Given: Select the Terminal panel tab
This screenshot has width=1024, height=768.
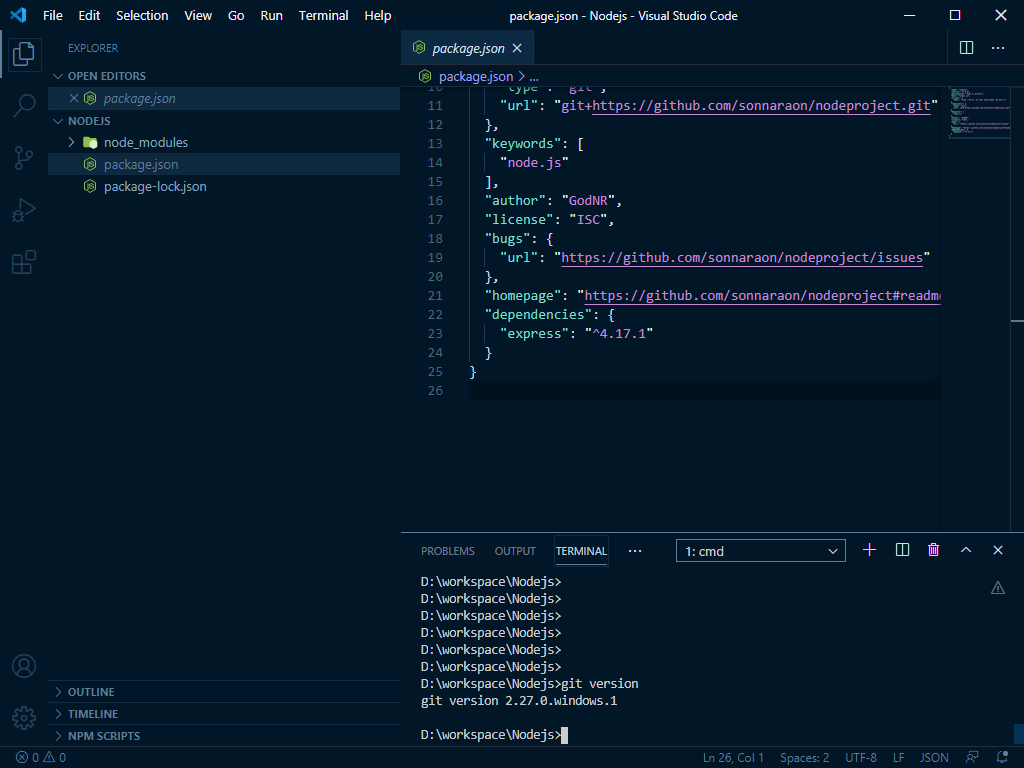Looking at the screenshot, I should coord(581,551).
